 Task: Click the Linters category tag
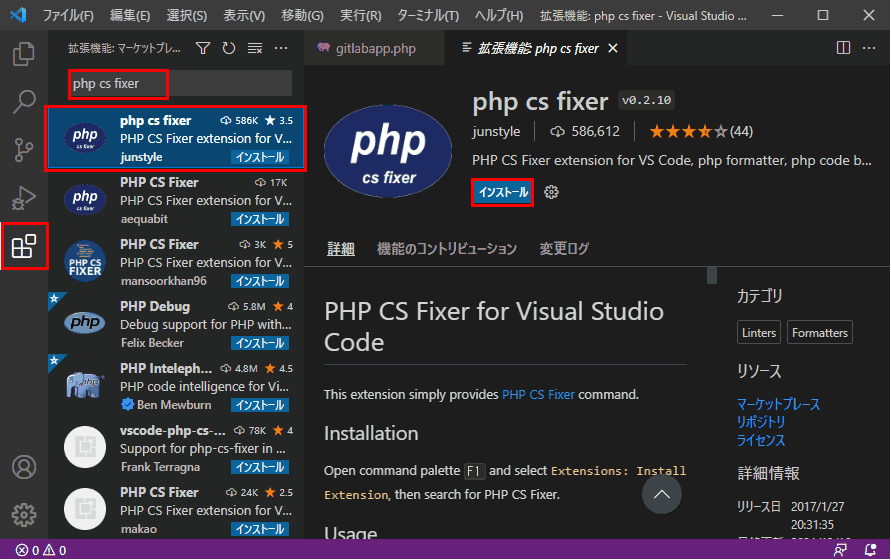point(759,333)
